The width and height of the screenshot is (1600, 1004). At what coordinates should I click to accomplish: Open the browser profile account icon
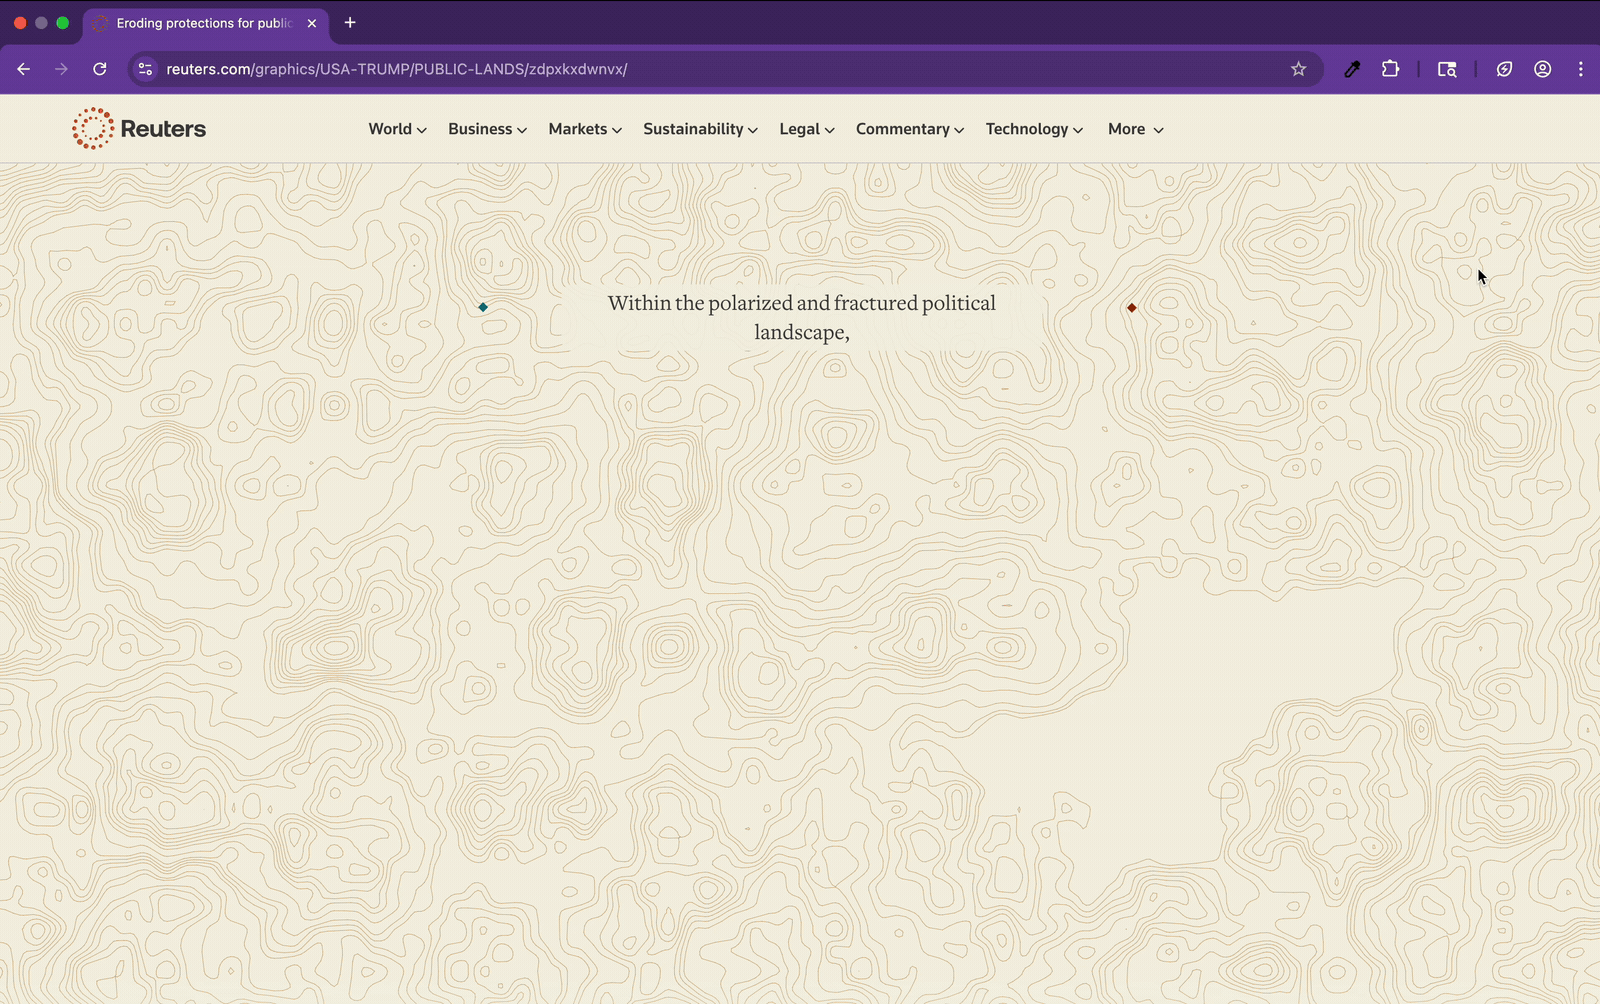1542,69
